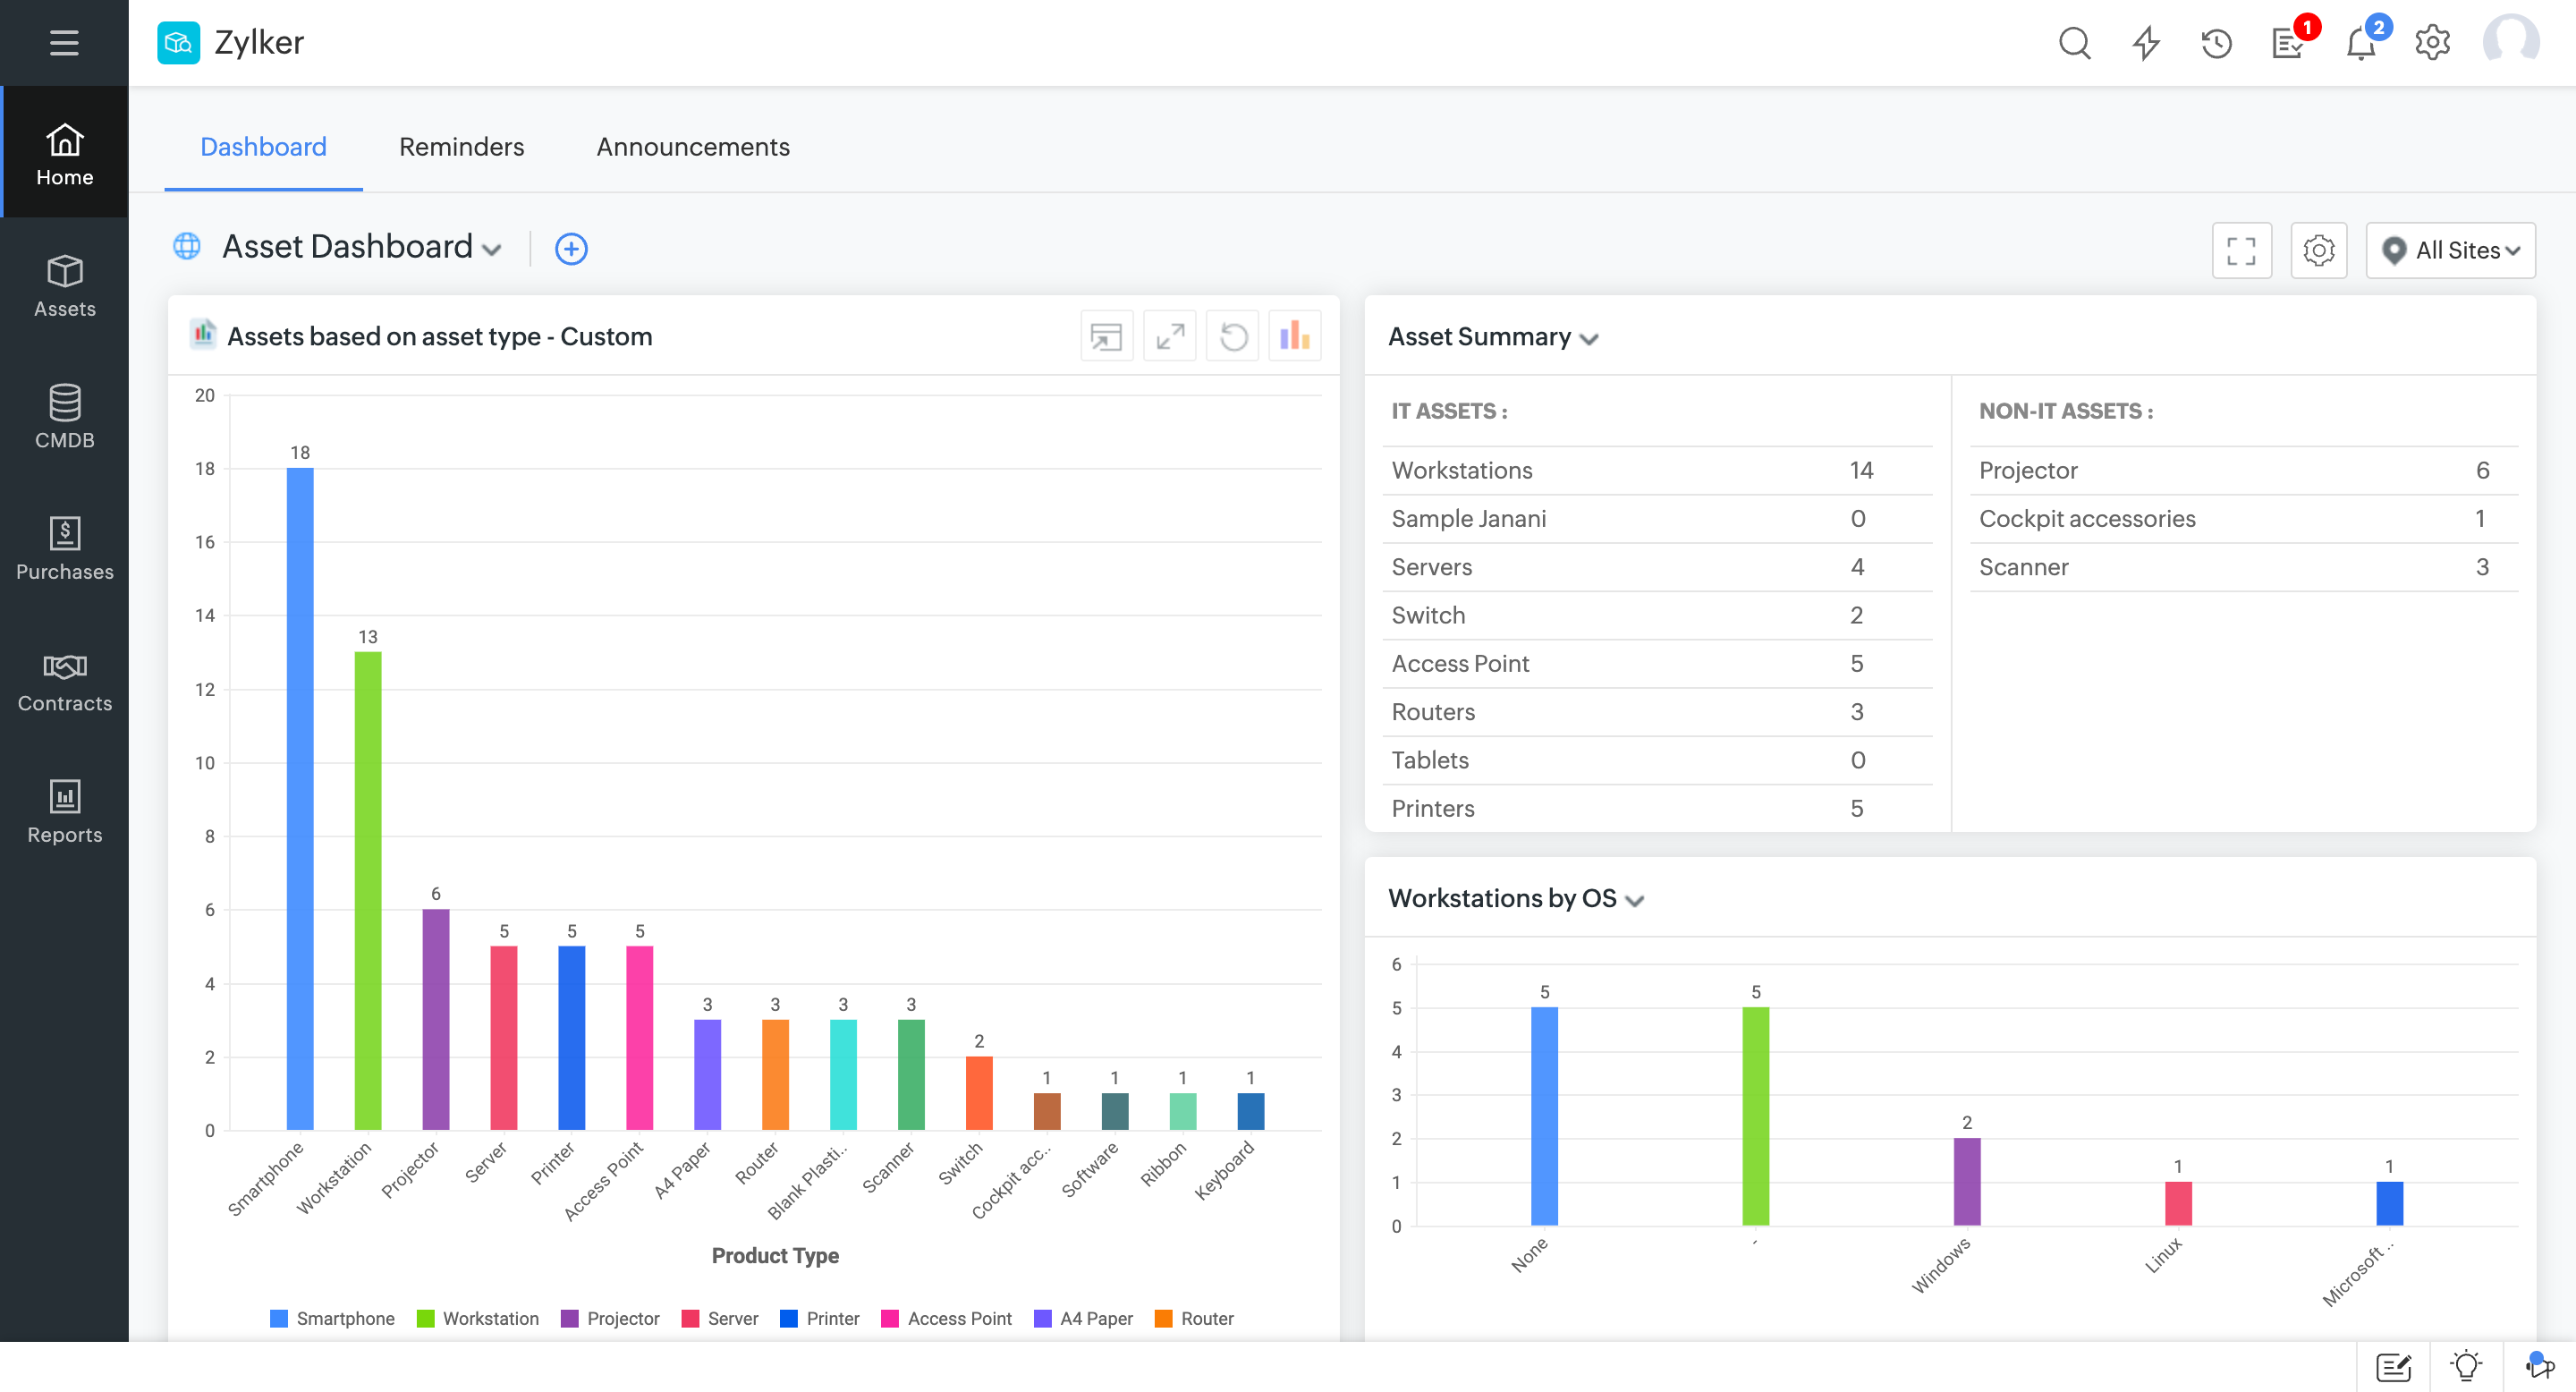Open the All Sites dropdown
The image size is (2576, 1392).
point(2450,250)
